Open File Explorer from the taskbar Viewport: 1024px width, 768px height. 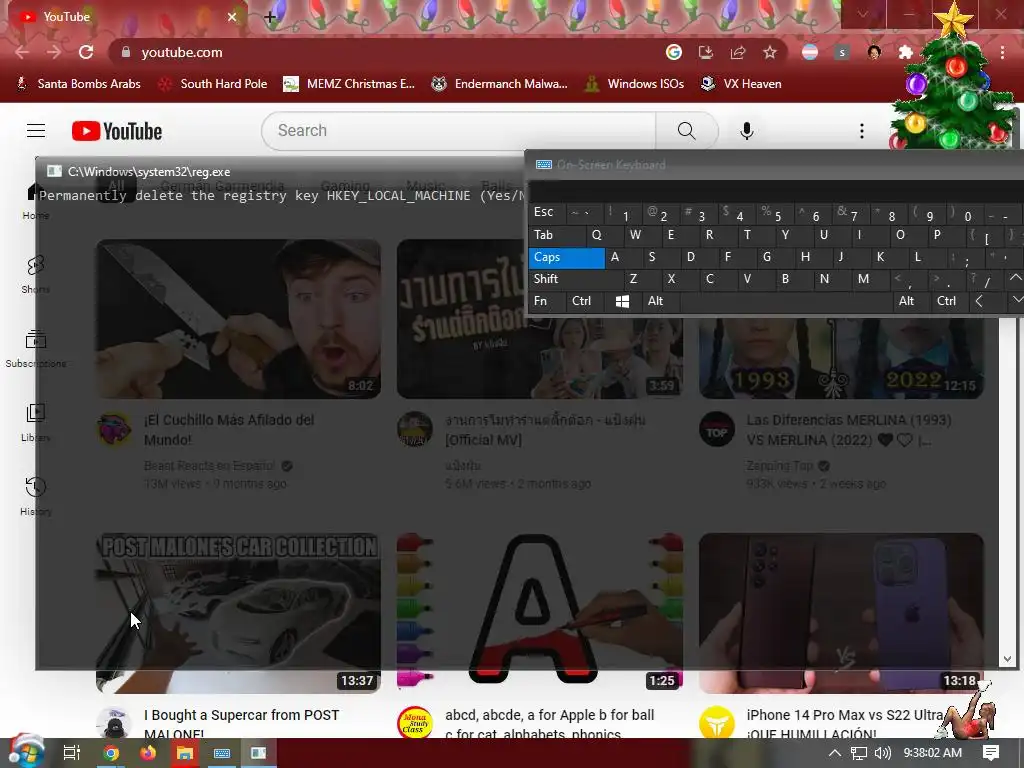[185, 753]
